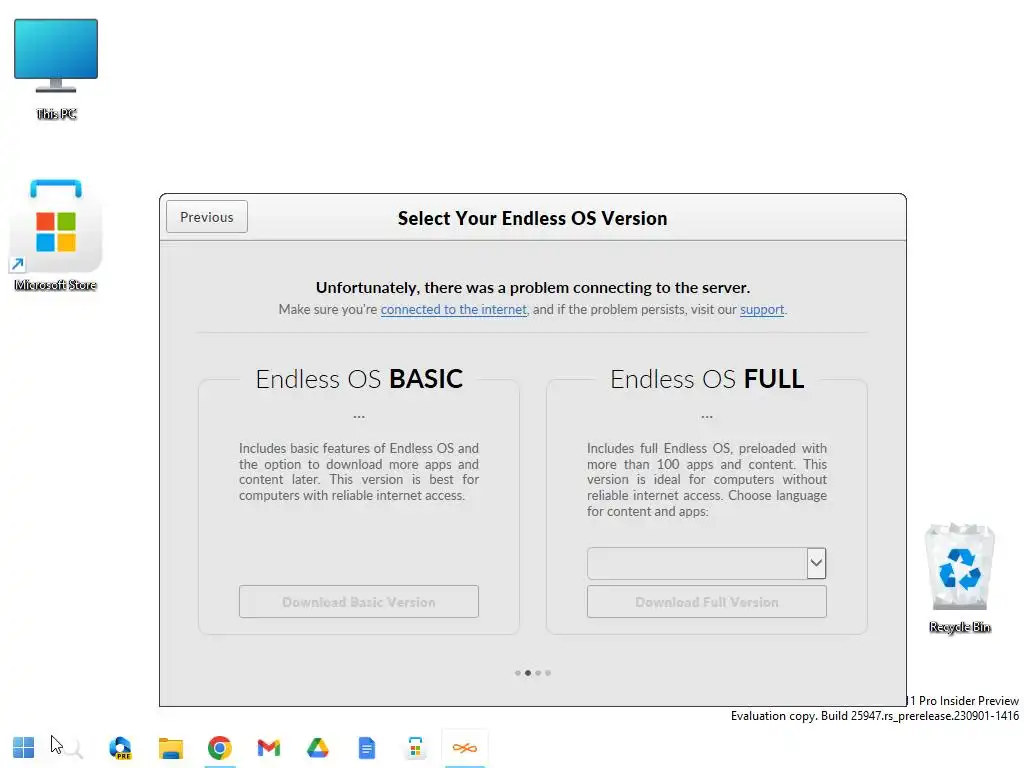This screenshot has width=1024, height=768.
Task: Open Google Docs from taskbar
Action: pyautogui.click(x=367, y=748)
